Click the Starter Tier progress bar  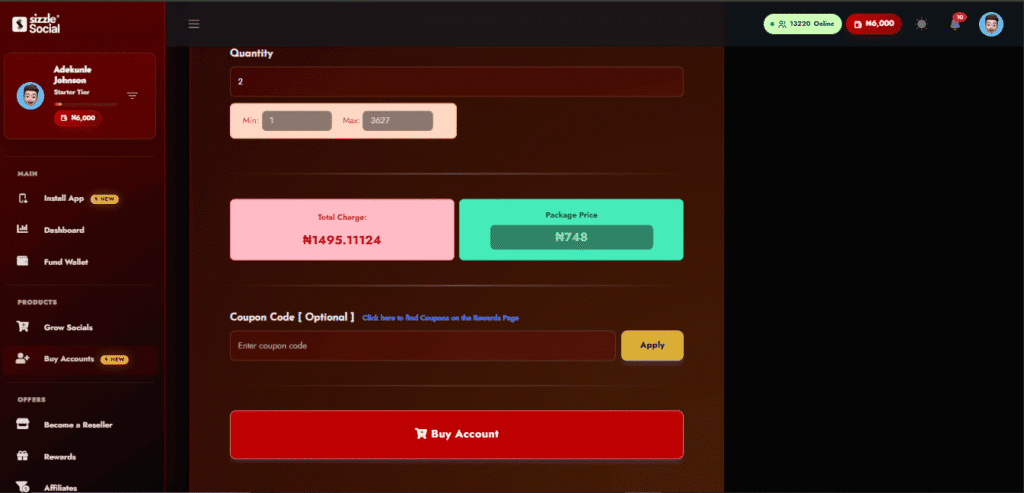click(x=86, y=104)
